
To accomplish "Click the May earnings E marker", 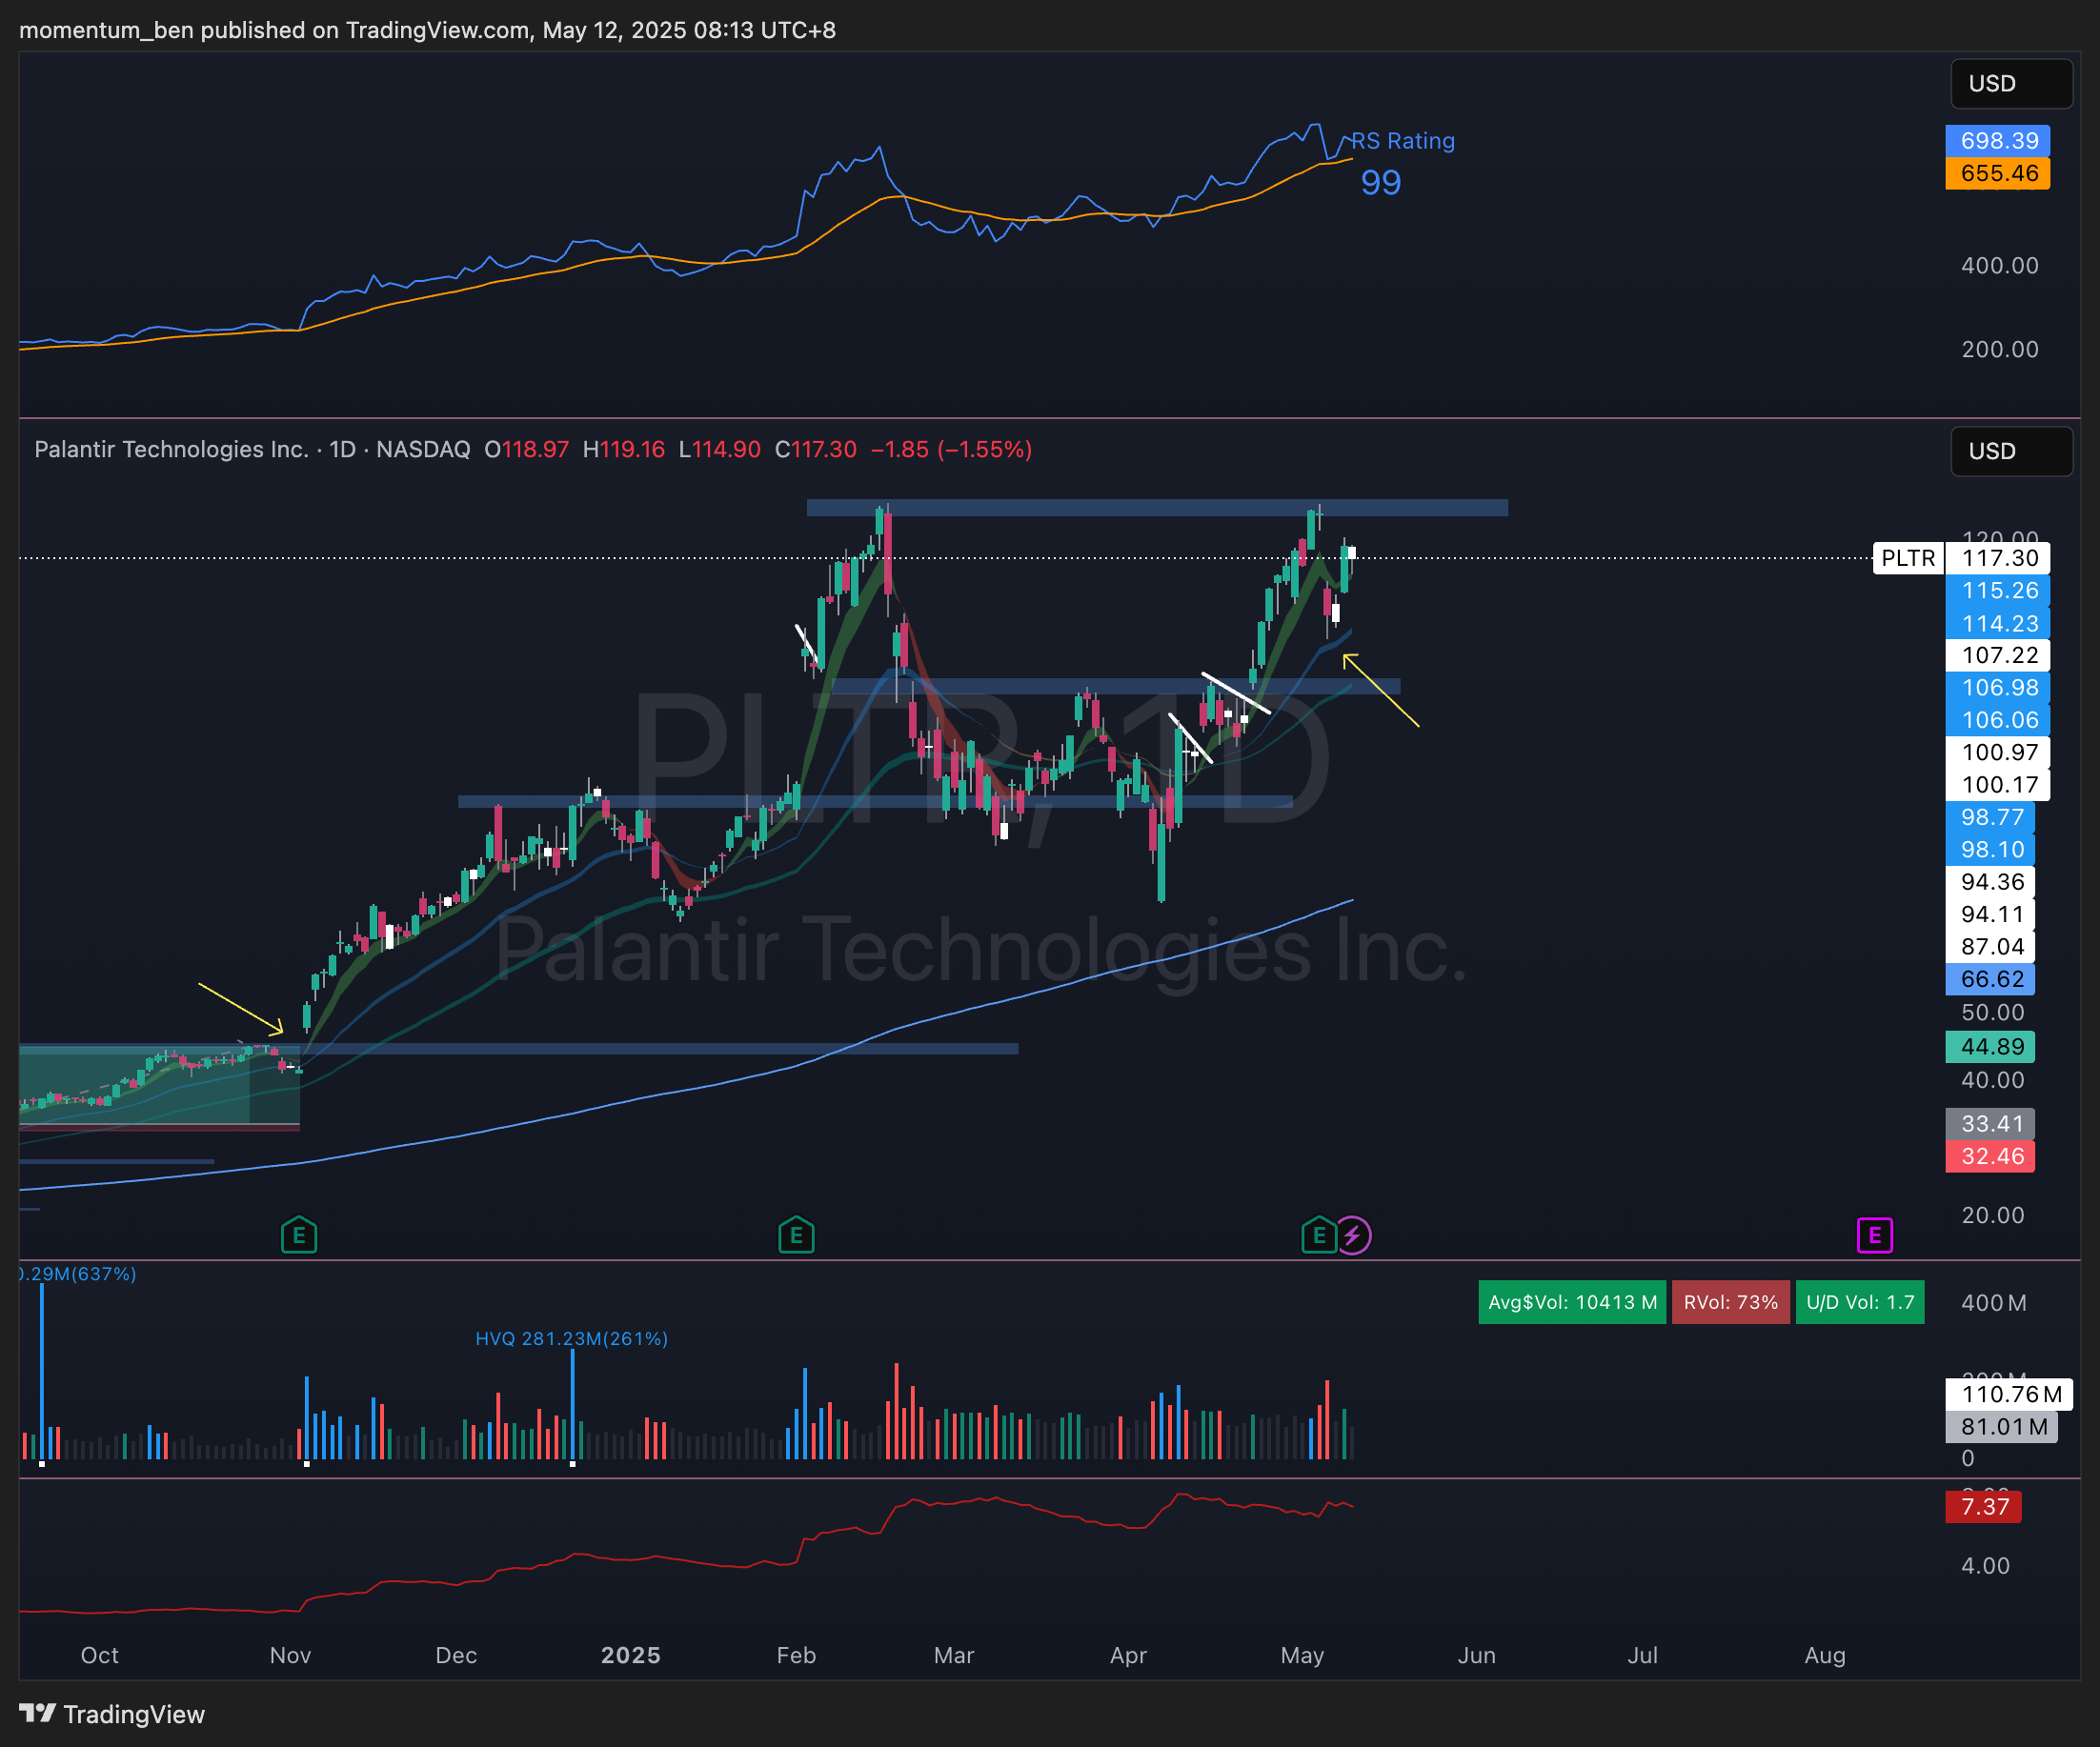I will (x=1318, y=1236).
